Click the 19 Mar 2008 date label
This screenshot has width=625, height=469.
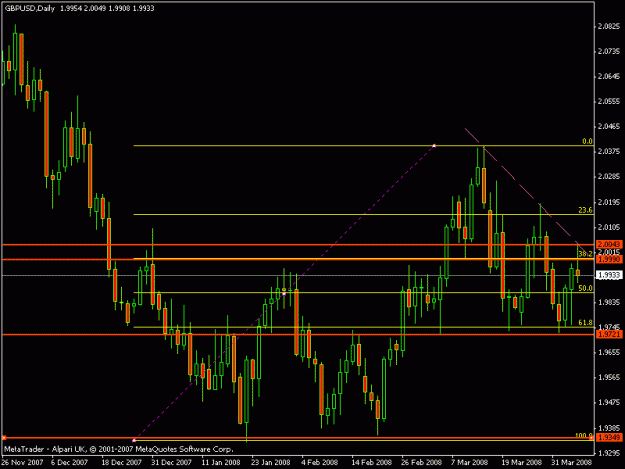click(522, 462)
